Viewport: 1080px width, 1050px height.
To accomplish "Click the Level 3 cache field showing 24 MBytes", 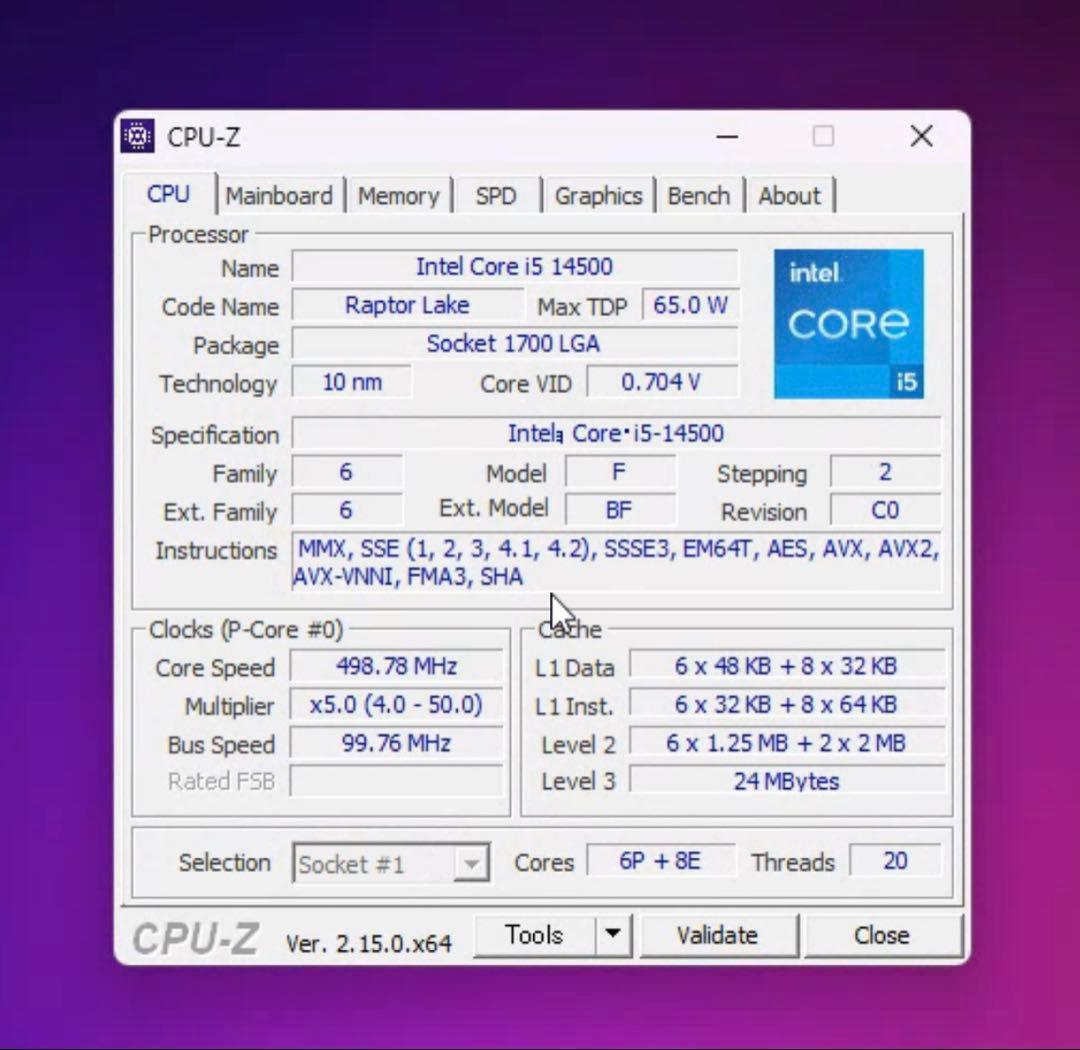I will click(x=787, y=781).
